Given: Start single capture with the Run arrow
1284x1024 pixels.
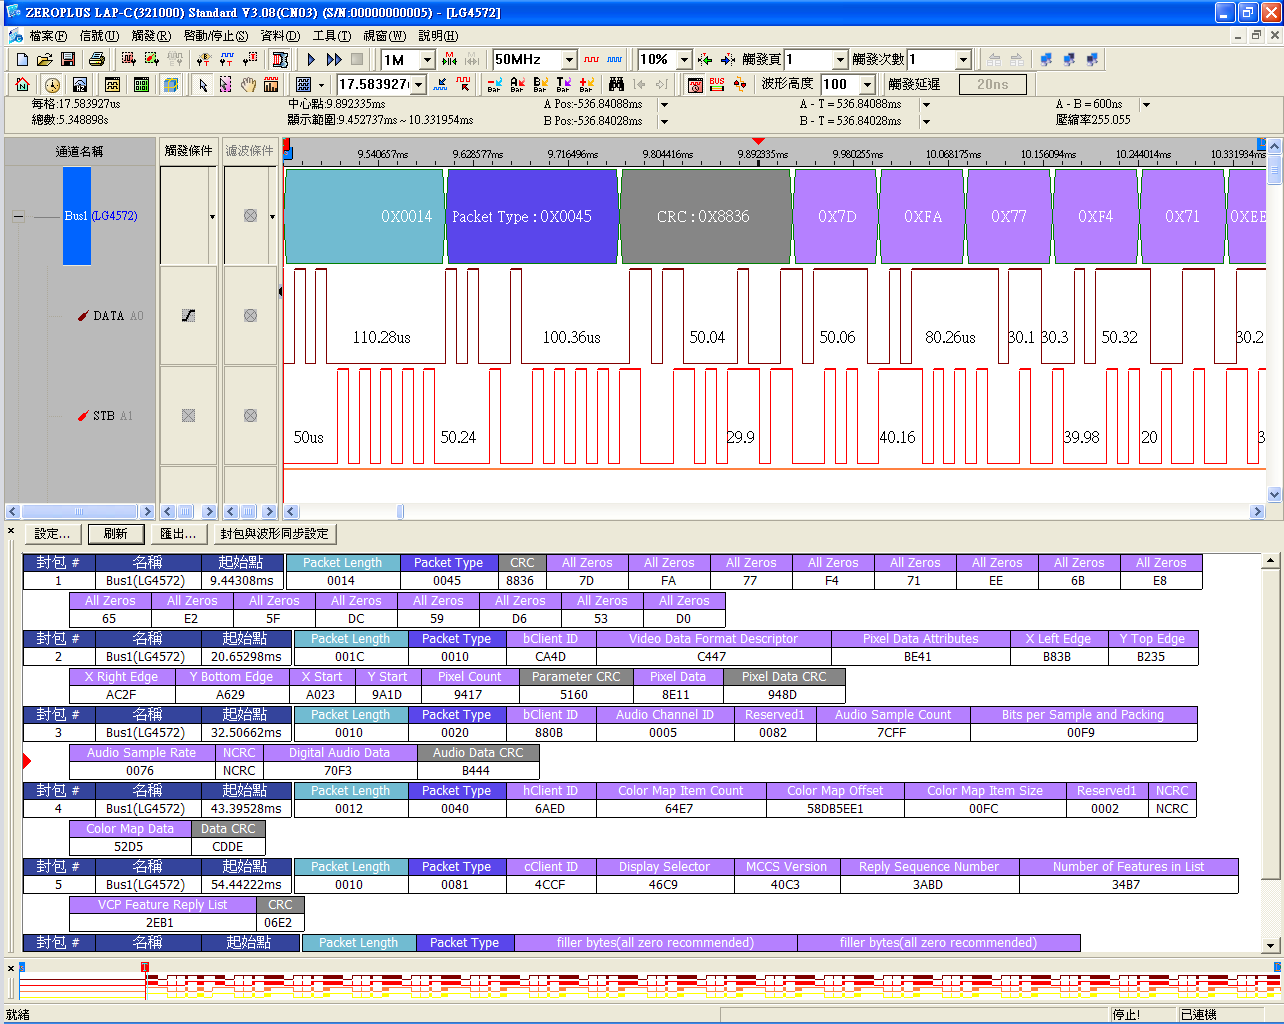Looking at the screenshot, I should (311, 60).
